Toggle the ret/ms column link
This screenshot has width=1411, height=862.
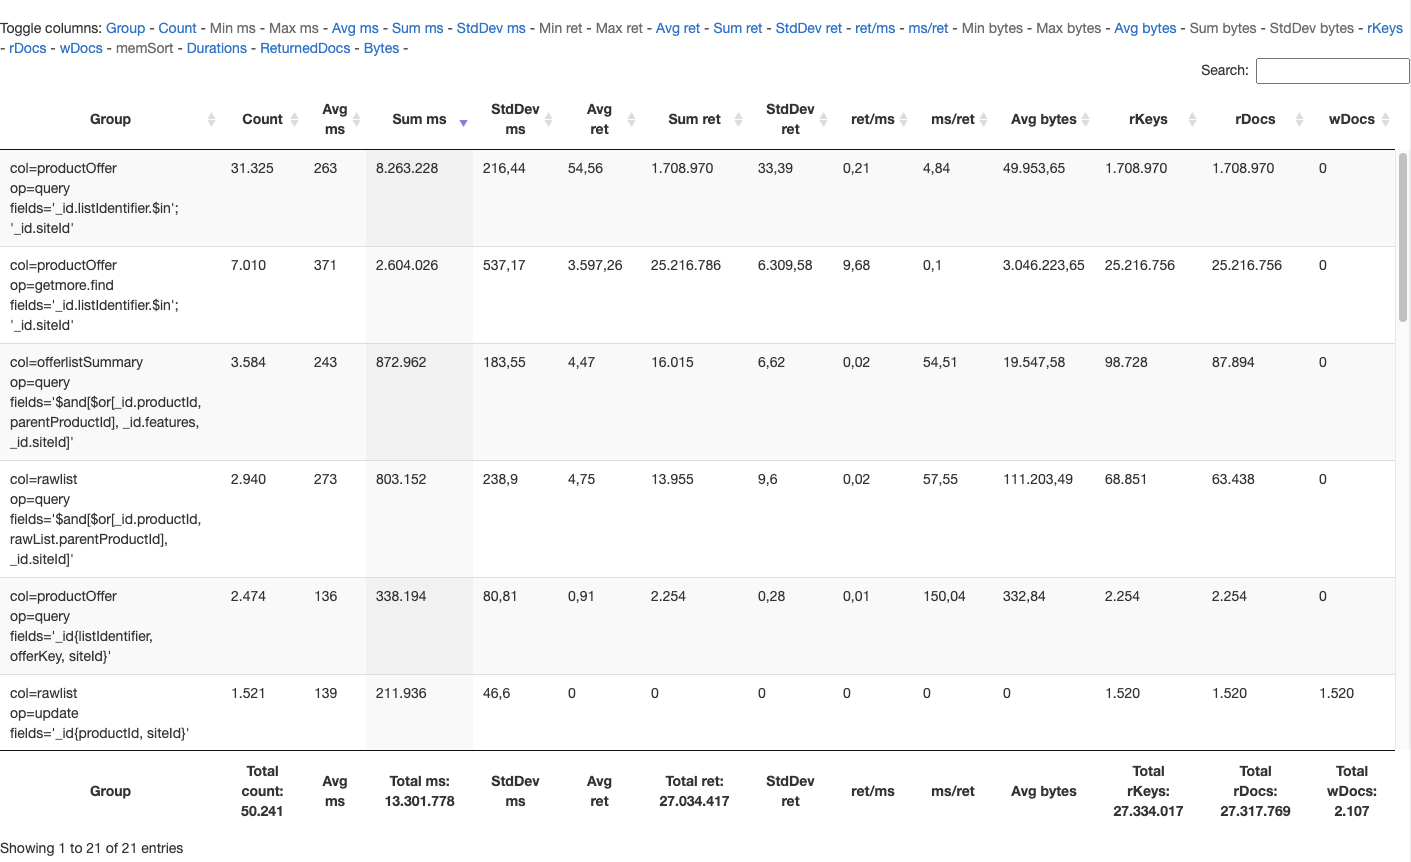tap(875, 28)
